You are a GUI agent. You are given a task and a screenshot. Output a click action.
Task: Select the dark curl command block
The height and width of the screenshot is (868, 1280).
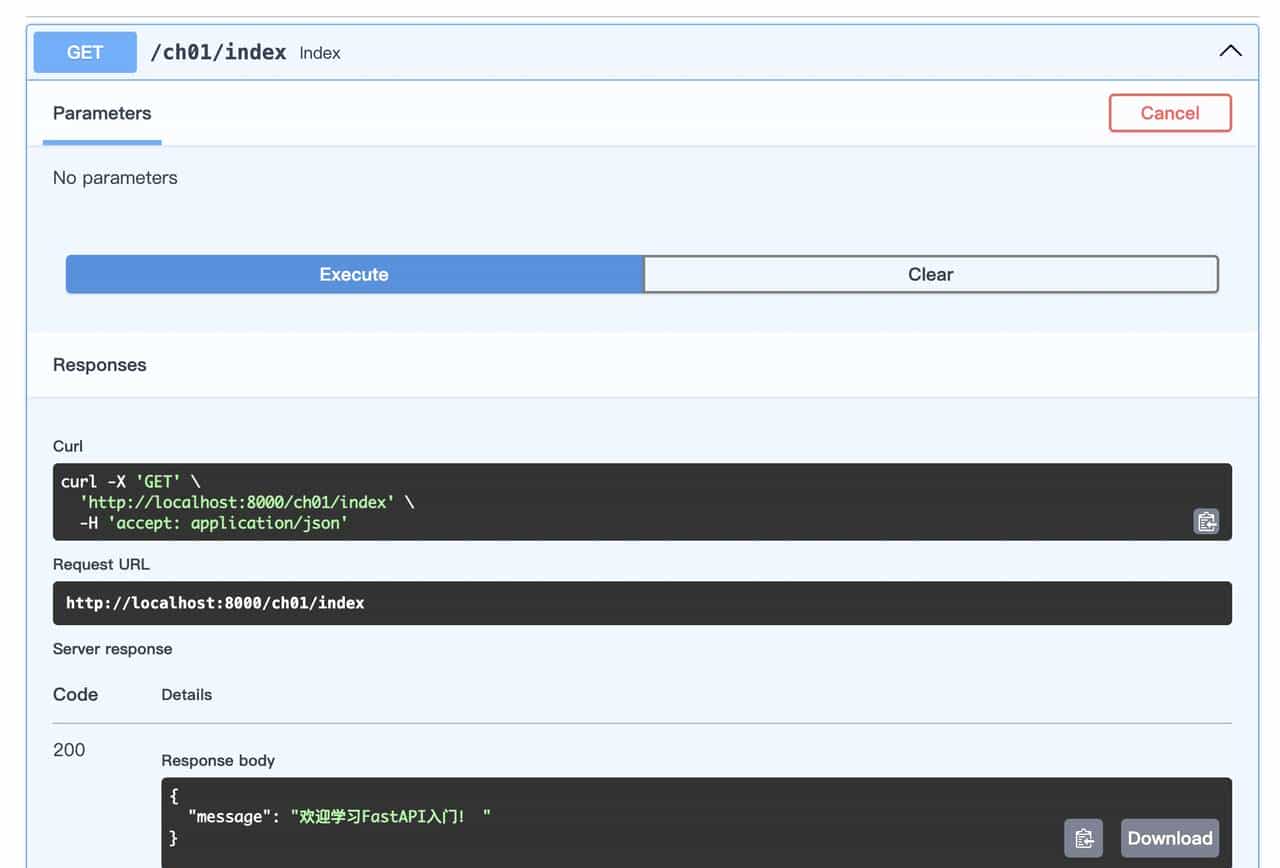640,502
